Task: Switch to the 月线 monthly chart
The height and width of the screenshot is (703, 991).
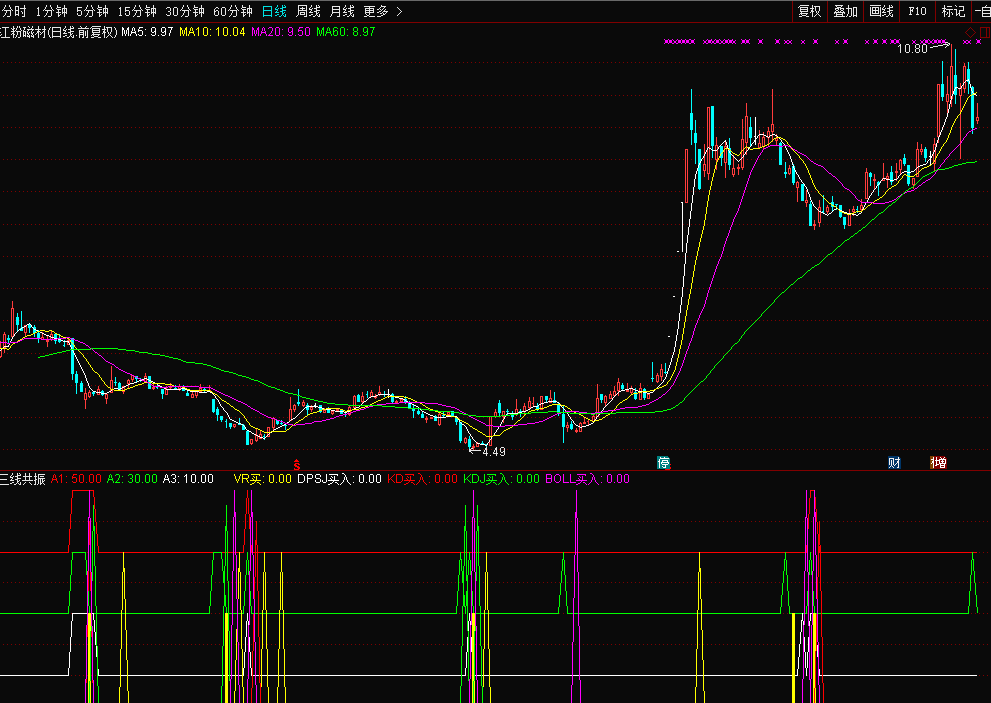Action: click(x=343, y=11)
